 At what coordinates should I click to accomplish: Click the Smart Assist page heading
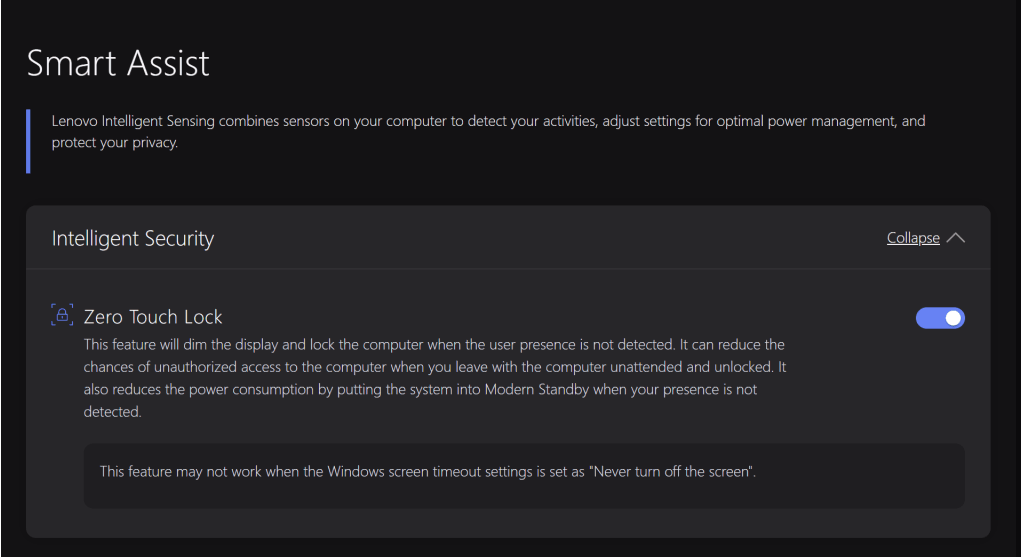(118, 63)
